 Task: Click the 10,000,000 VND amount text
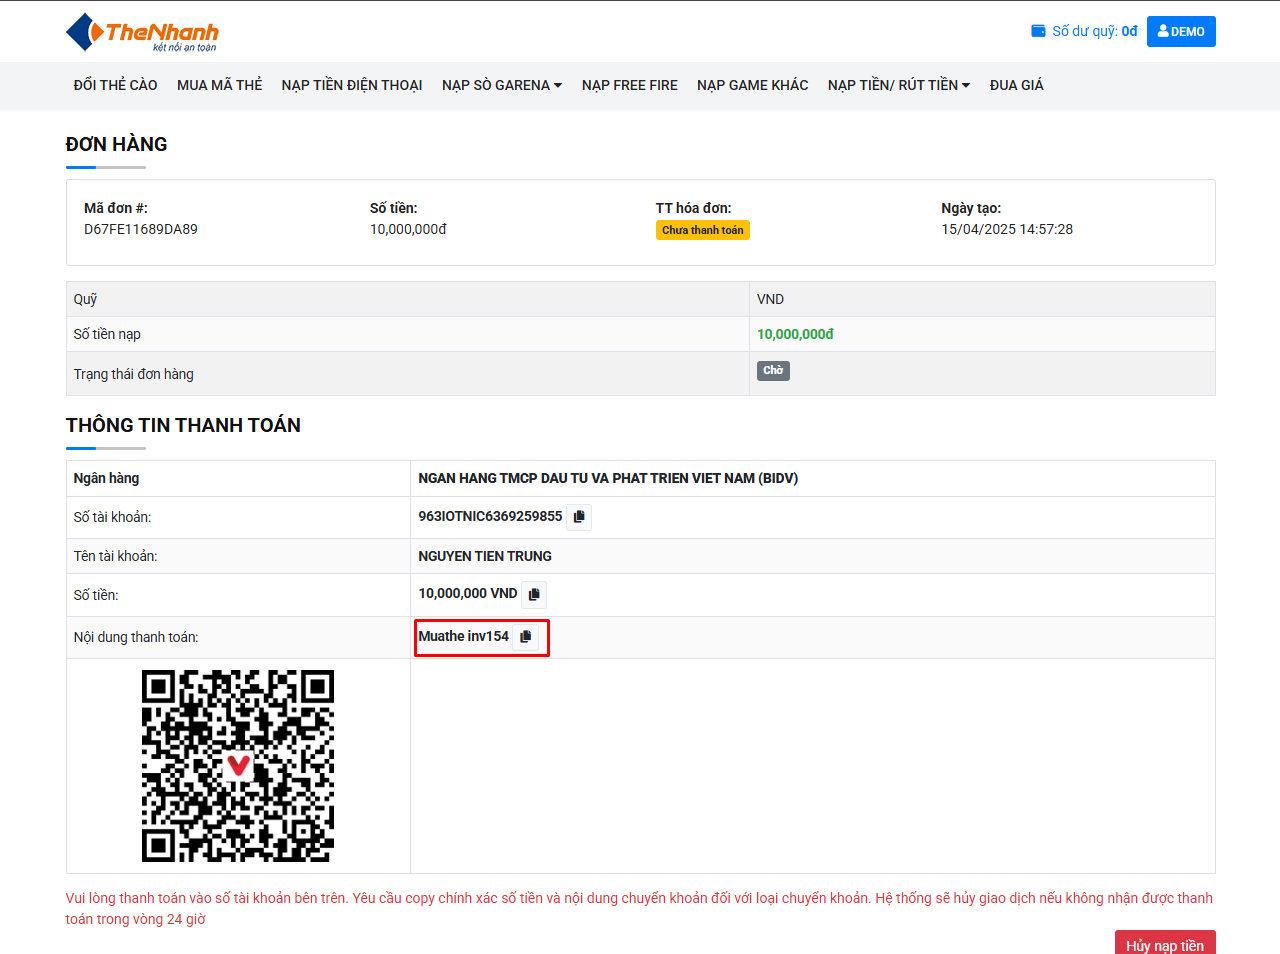[468, 593]
